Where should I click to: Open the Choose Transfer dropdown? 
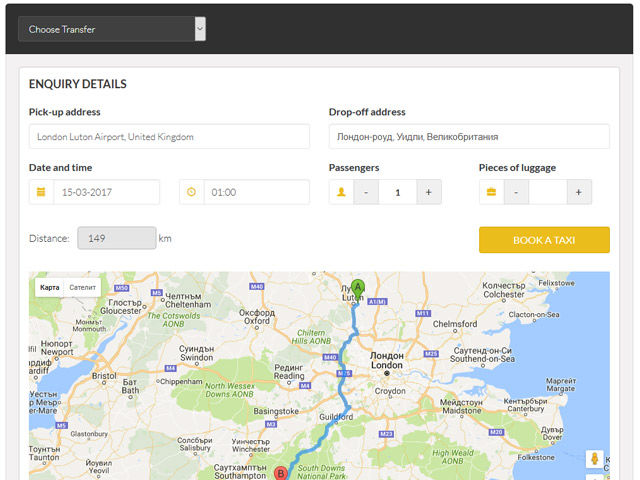111,29
